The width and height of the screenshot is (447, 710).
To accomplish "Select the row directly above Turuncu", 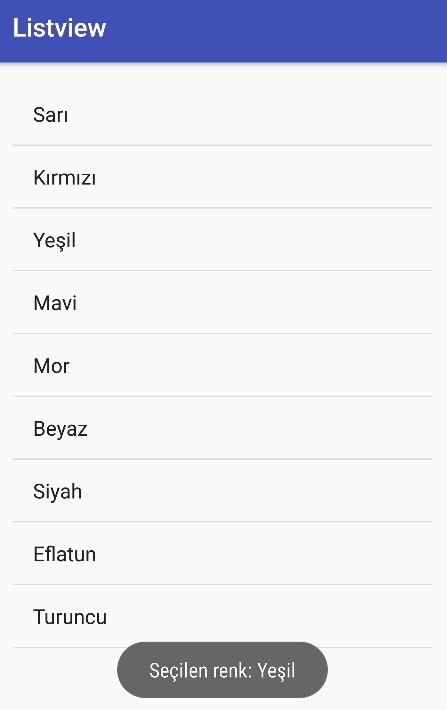I will pos(222,554).
